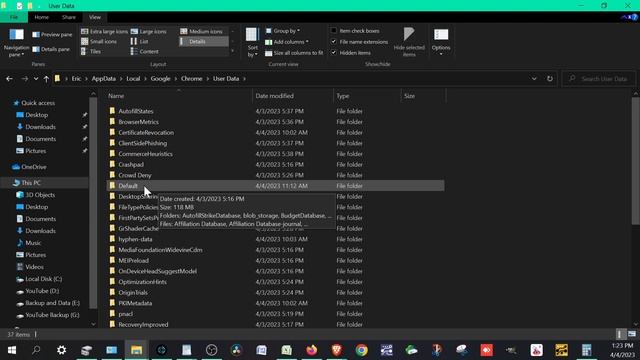Toggle the Details pane

pos(51,49)
